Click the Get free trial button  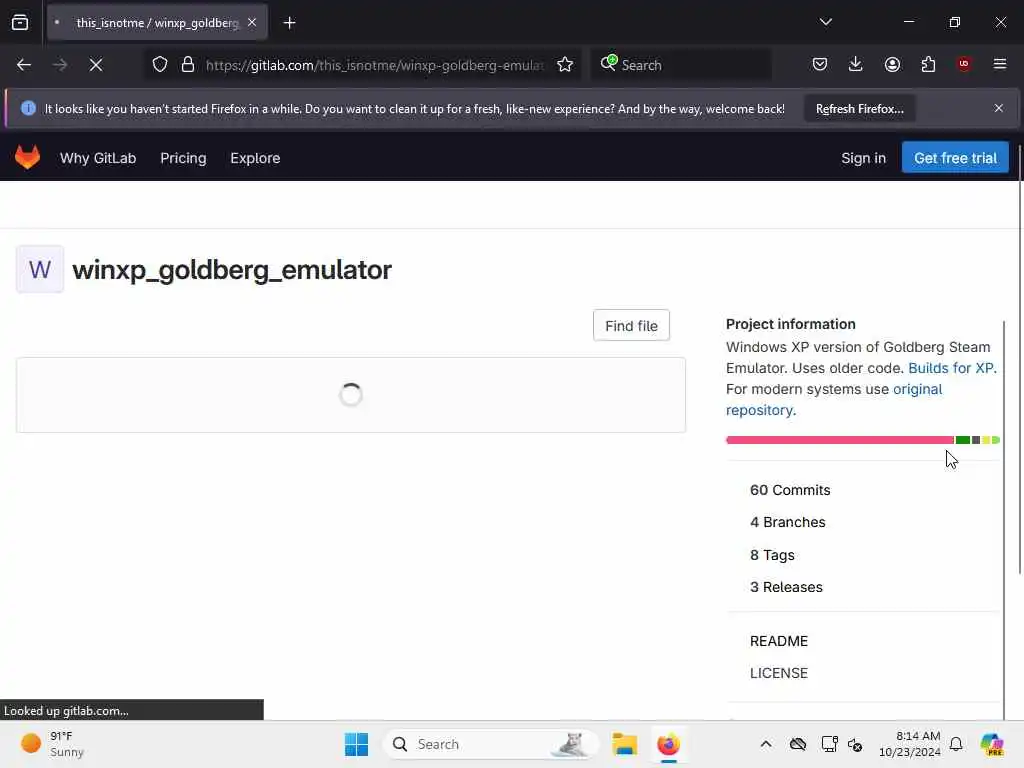click(x=955, y=157)
